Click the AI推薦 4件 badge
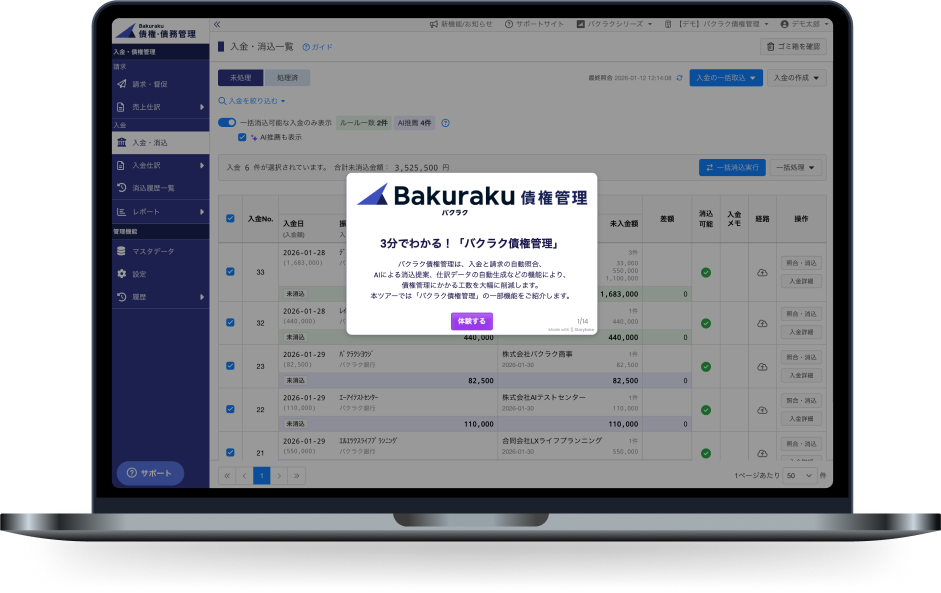The image size is (941, 593). pyautogui.click(x=414, y=122)
